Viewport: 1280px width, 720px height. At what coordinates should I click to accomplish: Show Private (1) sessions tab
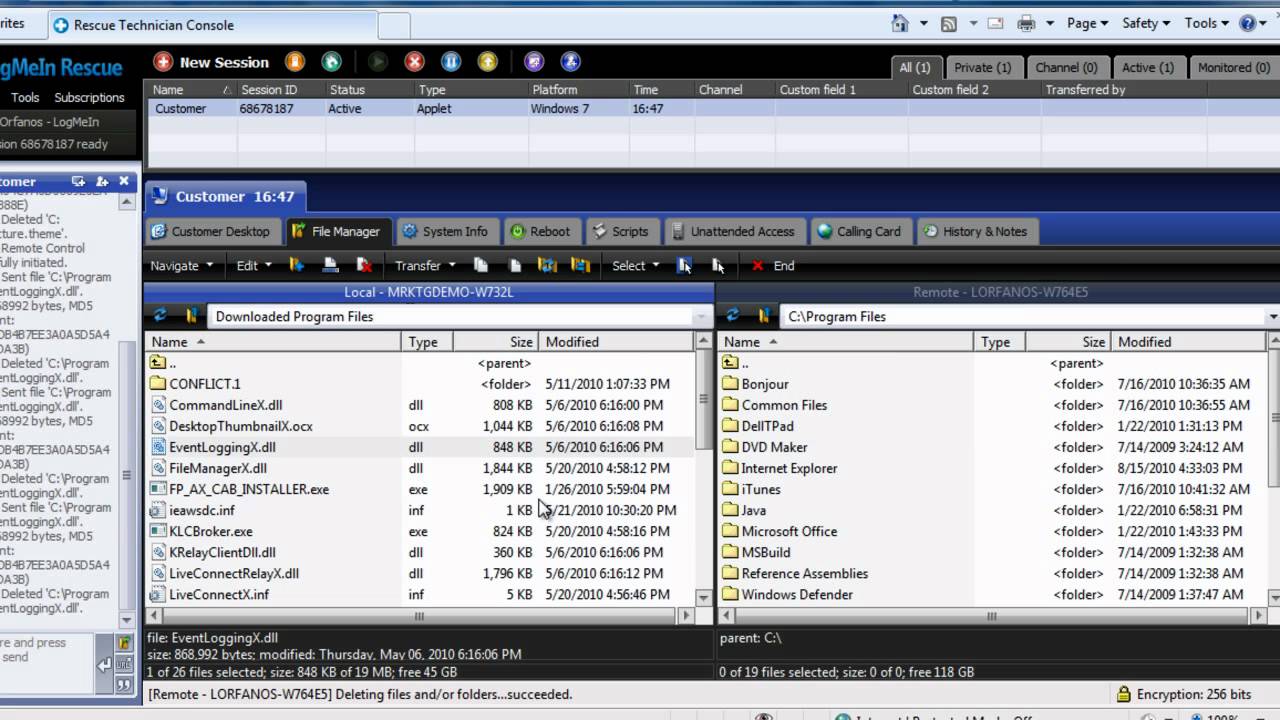[982, 67]
